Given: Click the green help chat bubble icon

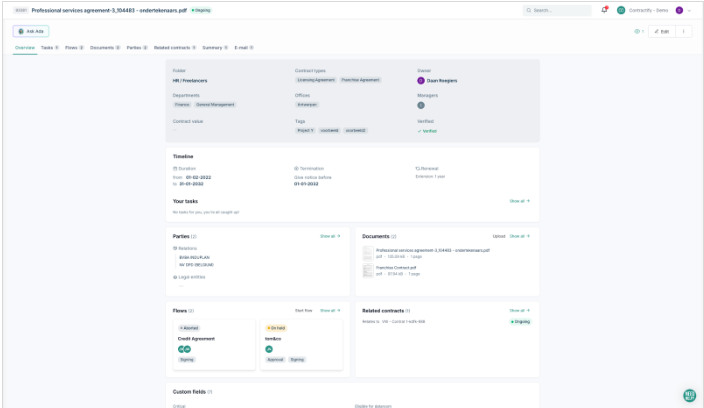Looking at the screenshot, I should [x=689, y=395].
